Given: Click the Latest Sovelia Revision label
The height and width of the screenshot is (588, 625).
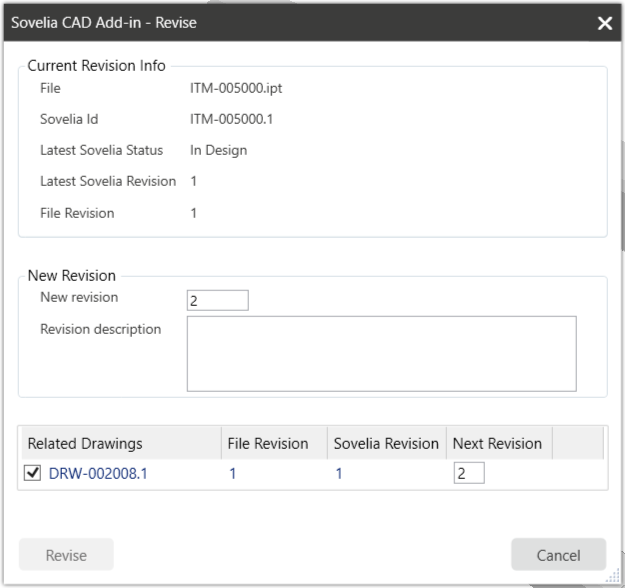Looking at the screenshot, I should point(108,181).
